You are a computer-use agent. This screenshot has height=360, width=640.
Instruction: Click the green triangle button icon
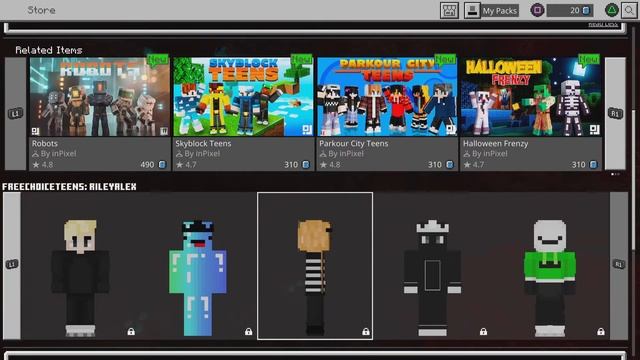(x=611, y=10)
